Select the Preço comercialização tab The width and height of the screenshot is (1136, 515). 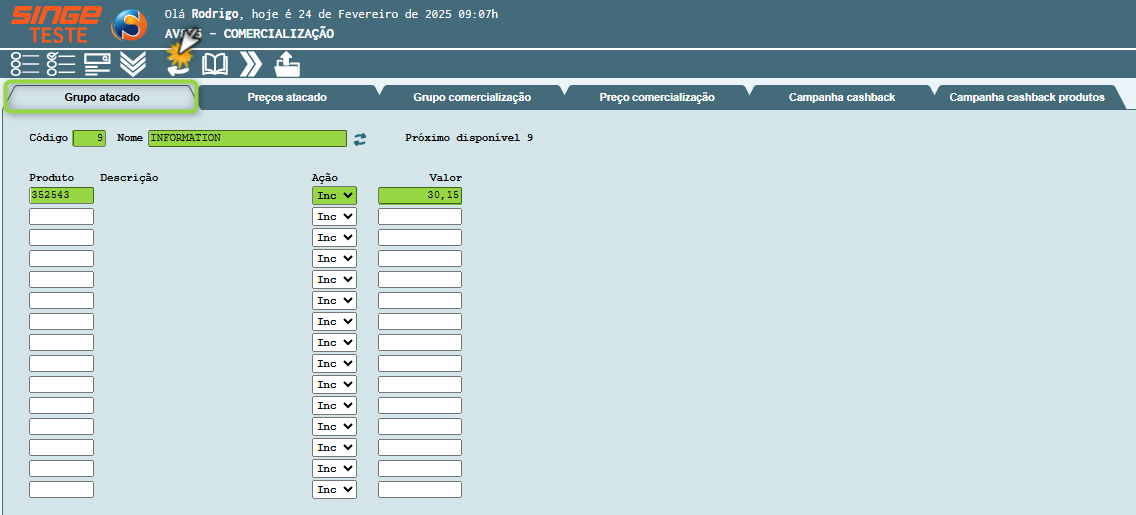click(x=656, y=97)
